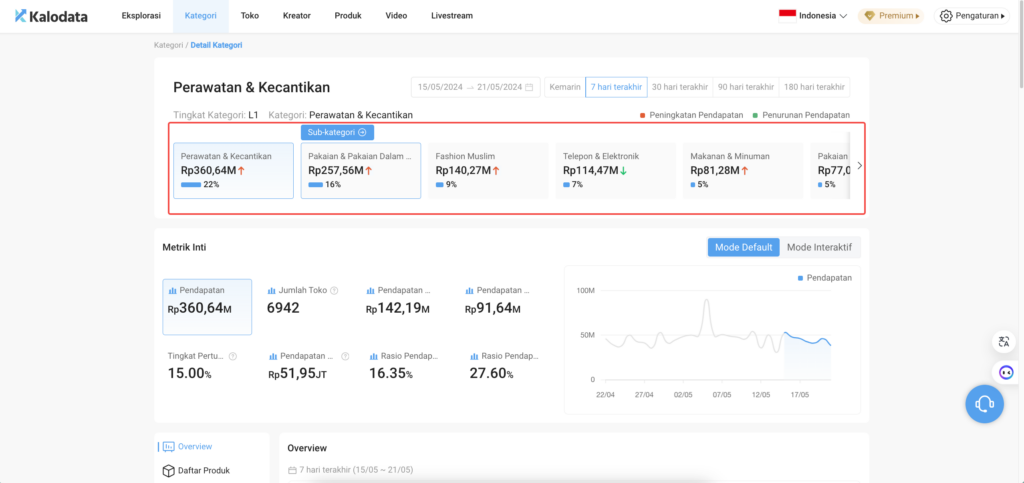This screenshot has height=483, width=1024.
Task: Click help icon beside Tingkat Pertu...
Action: [x=232, y=356]
